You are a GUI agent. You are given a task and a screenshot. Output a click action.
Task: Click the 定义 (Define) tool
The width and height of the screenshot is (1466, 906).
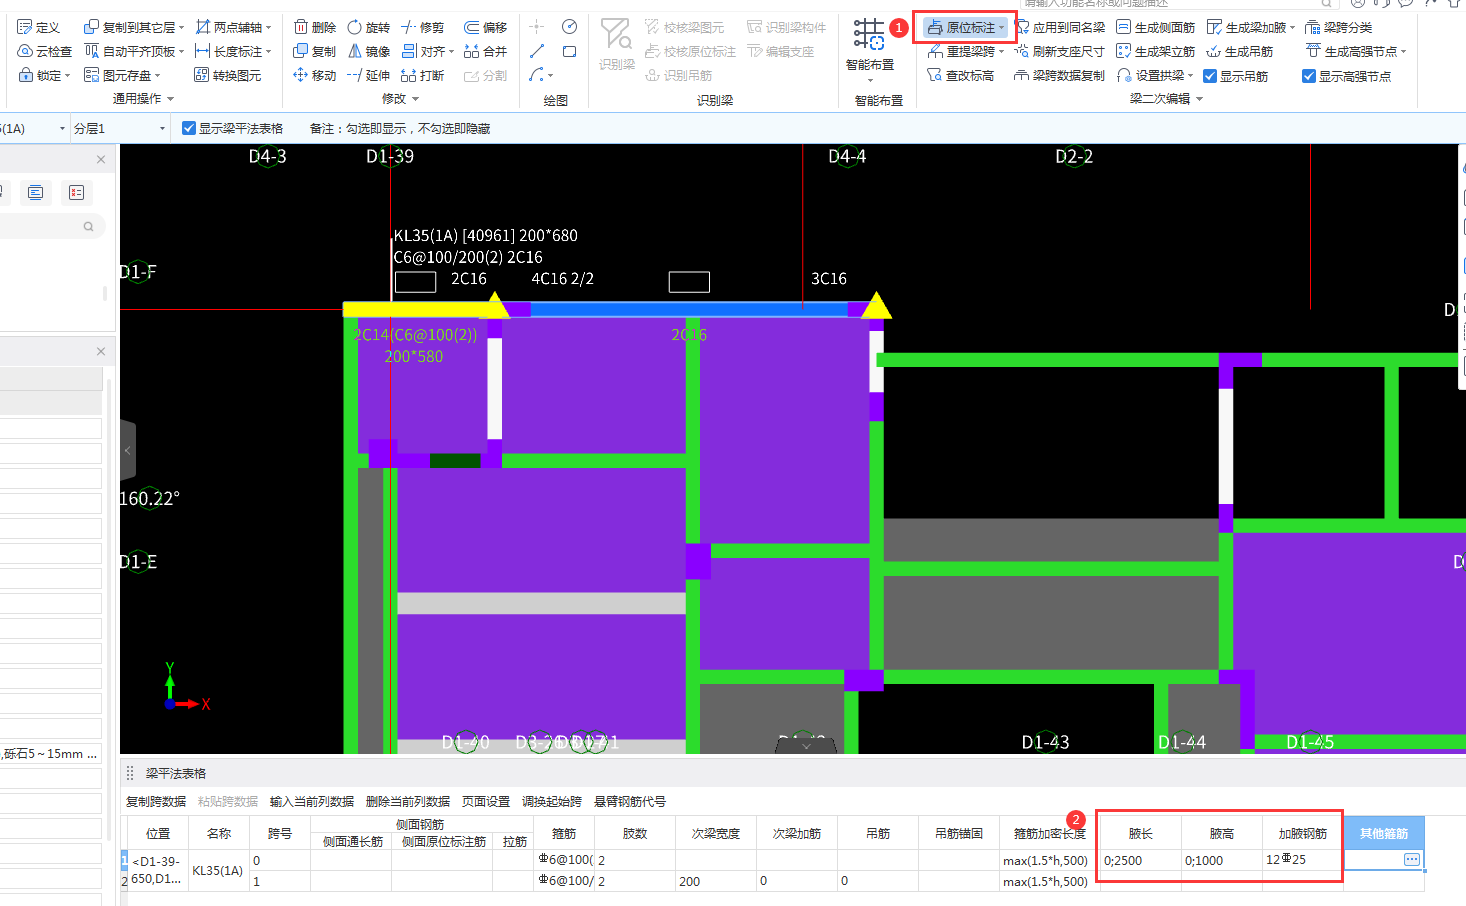[39, 27]
